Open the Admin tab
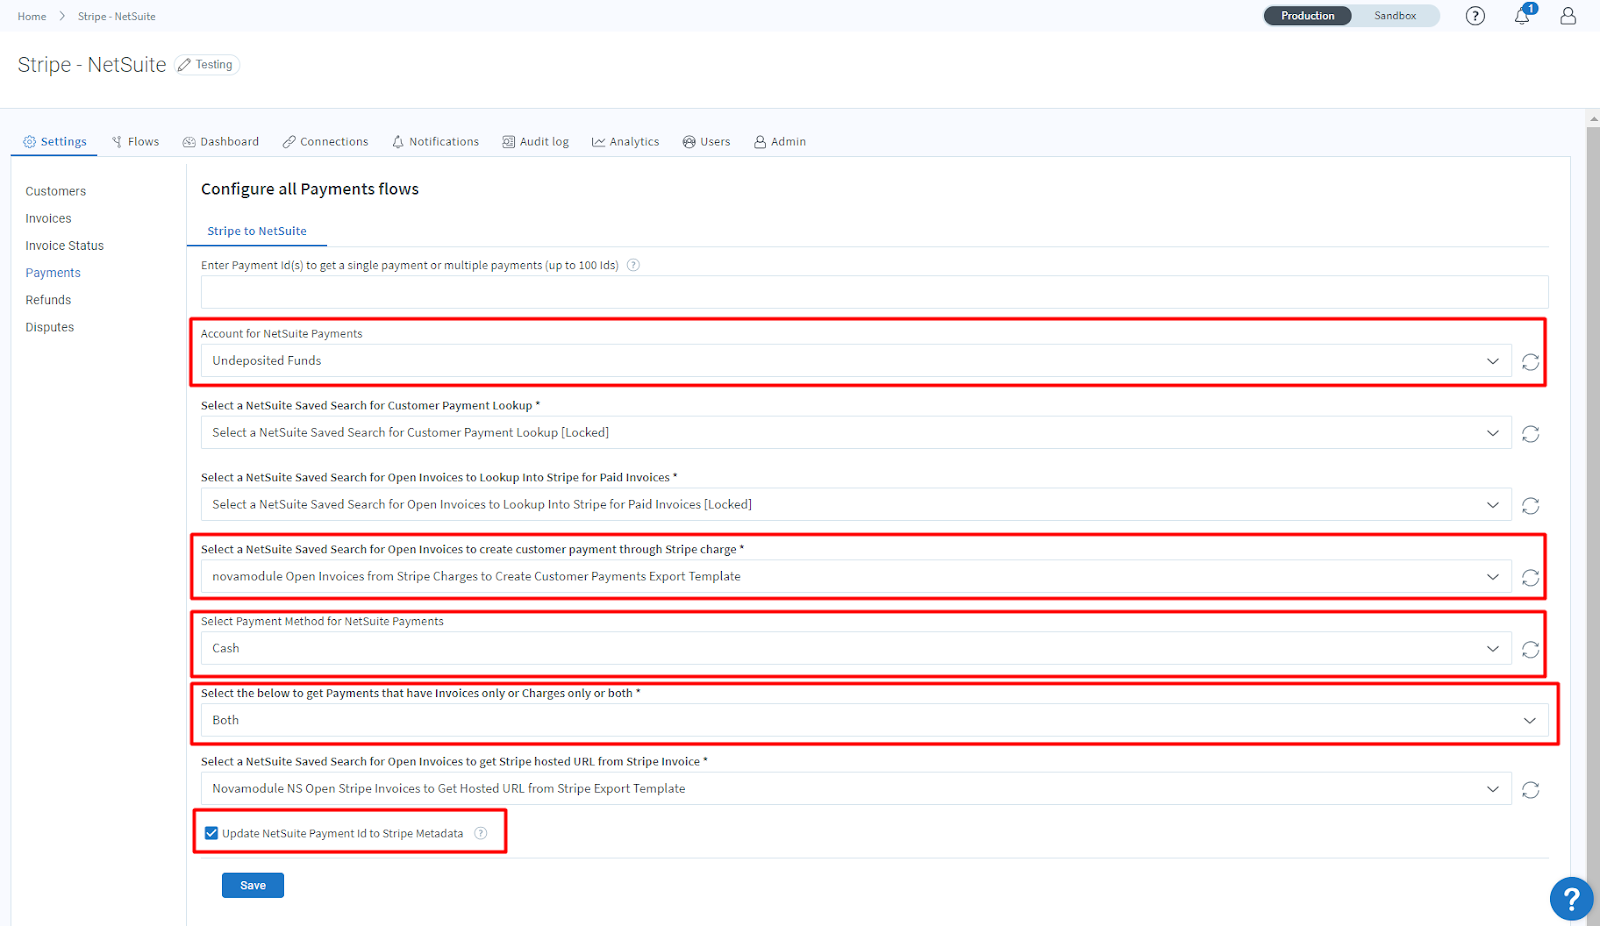The height and width of the screenshot is (926, 1600). pyautogui.click(x=780, y=142)
